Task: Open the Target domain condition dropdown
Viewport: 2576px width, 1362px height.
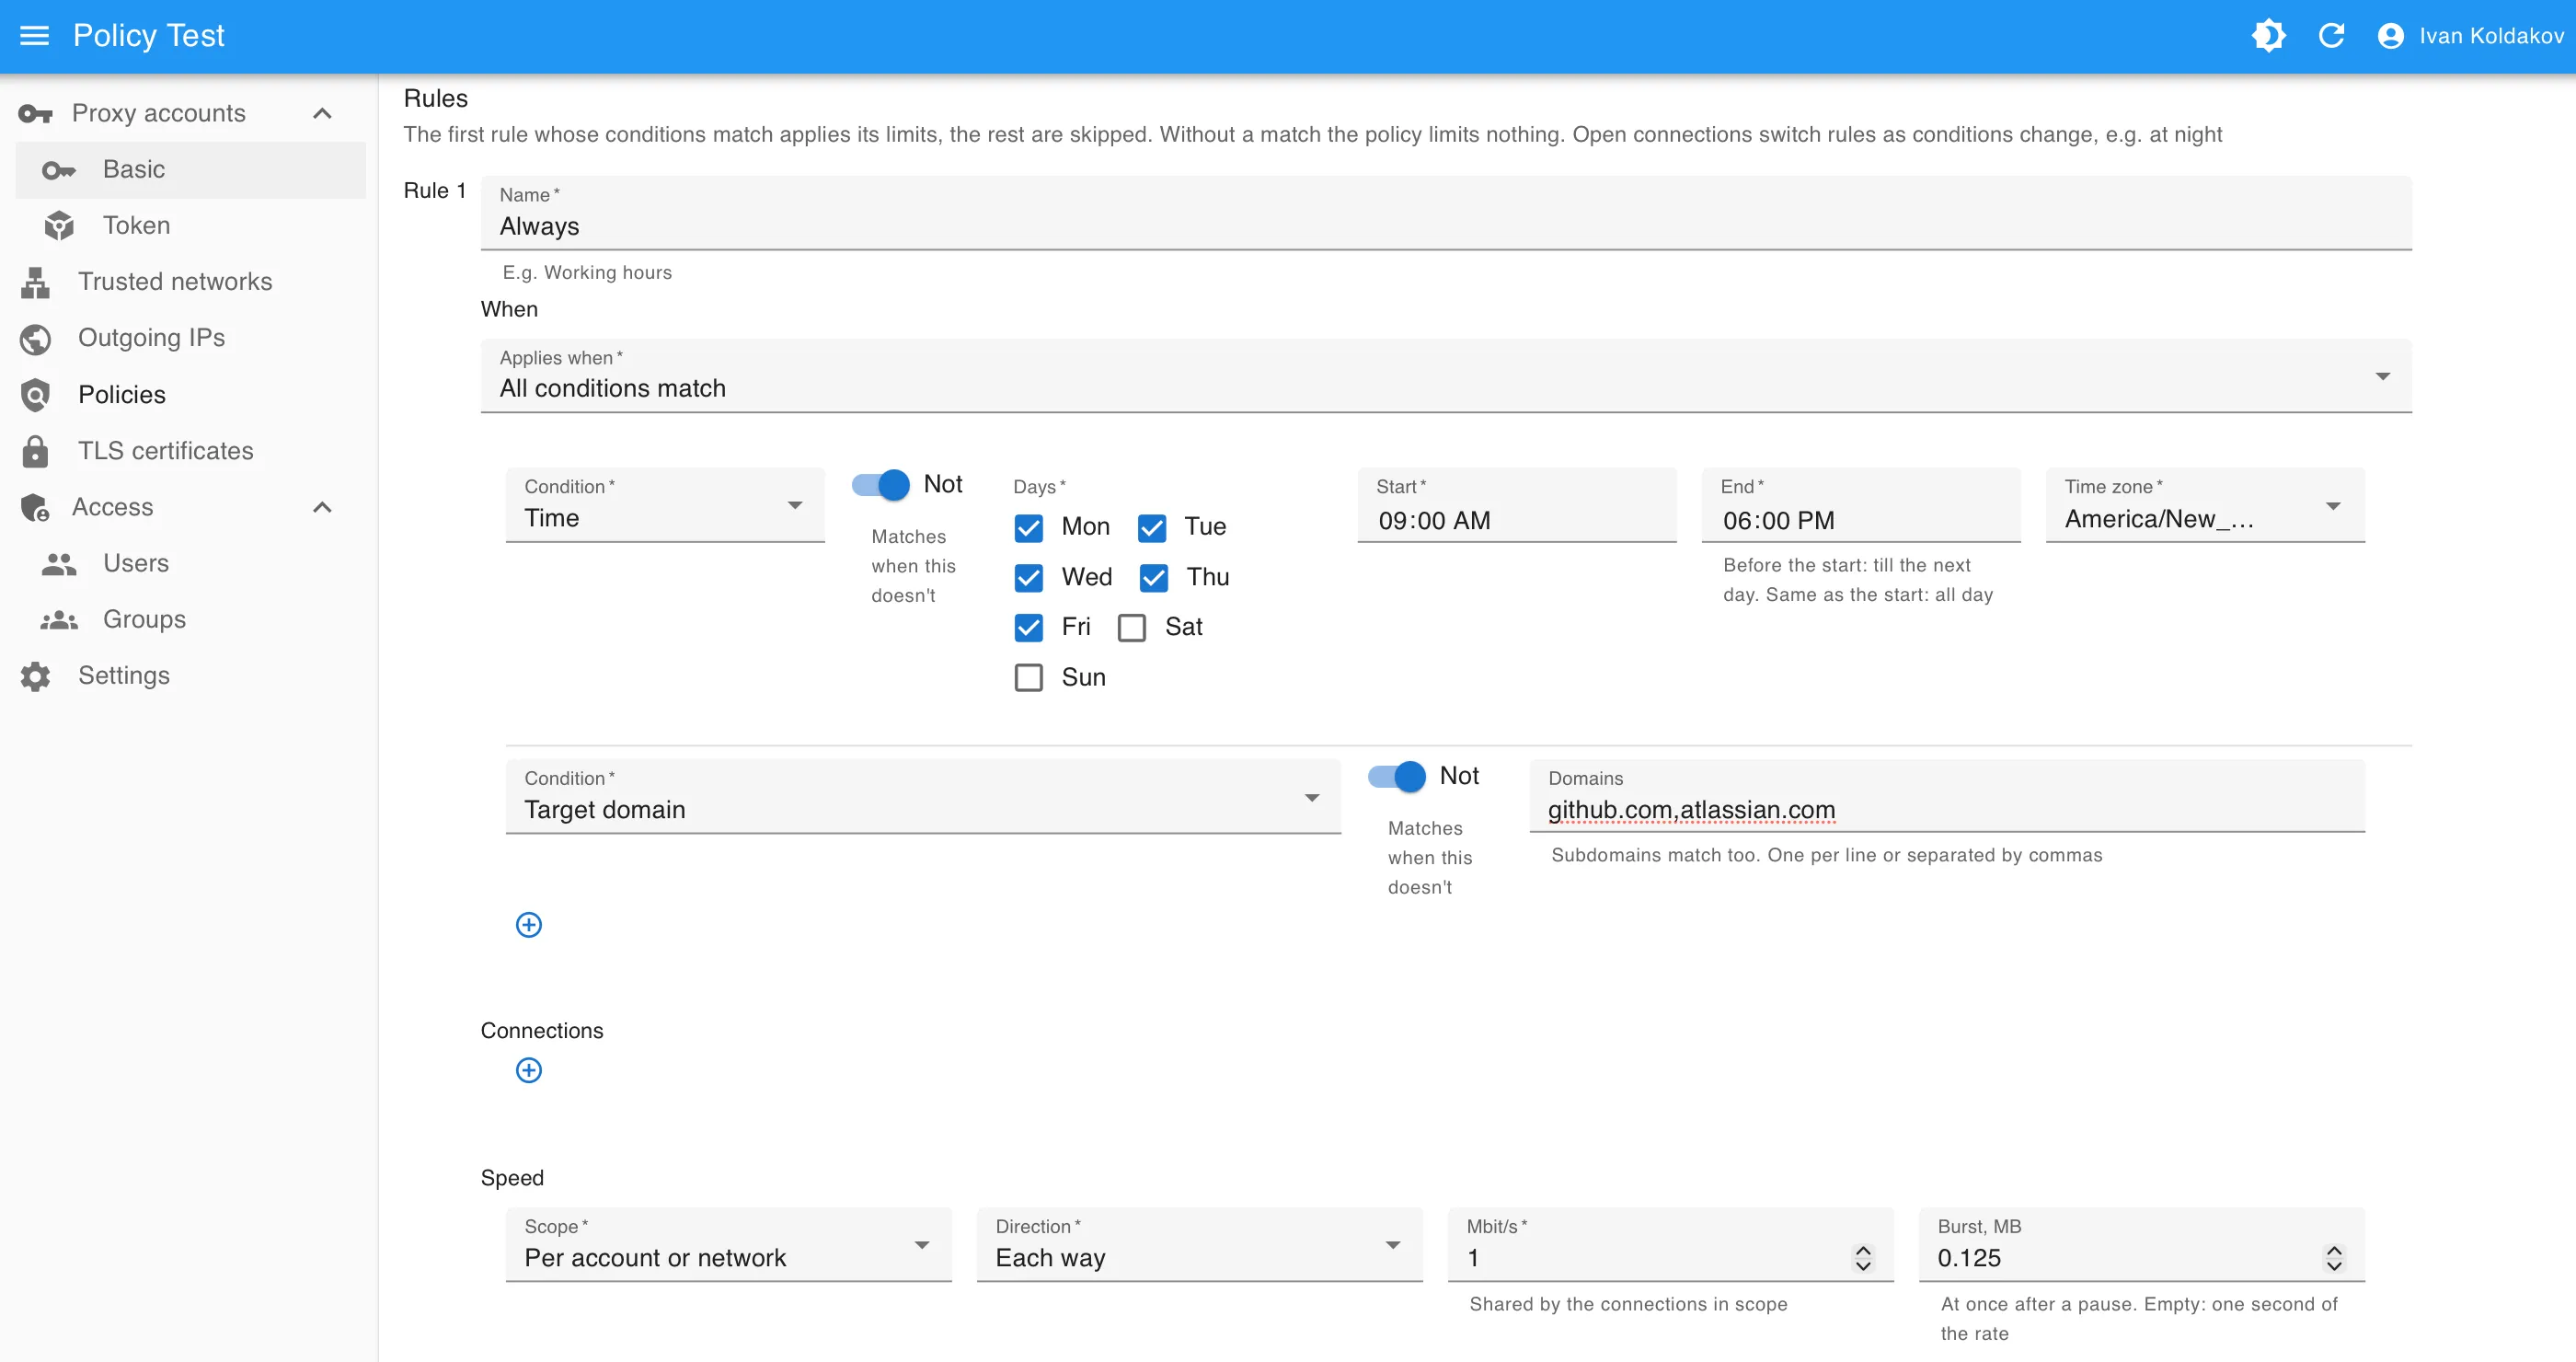Action: click(x=923, y=796)
